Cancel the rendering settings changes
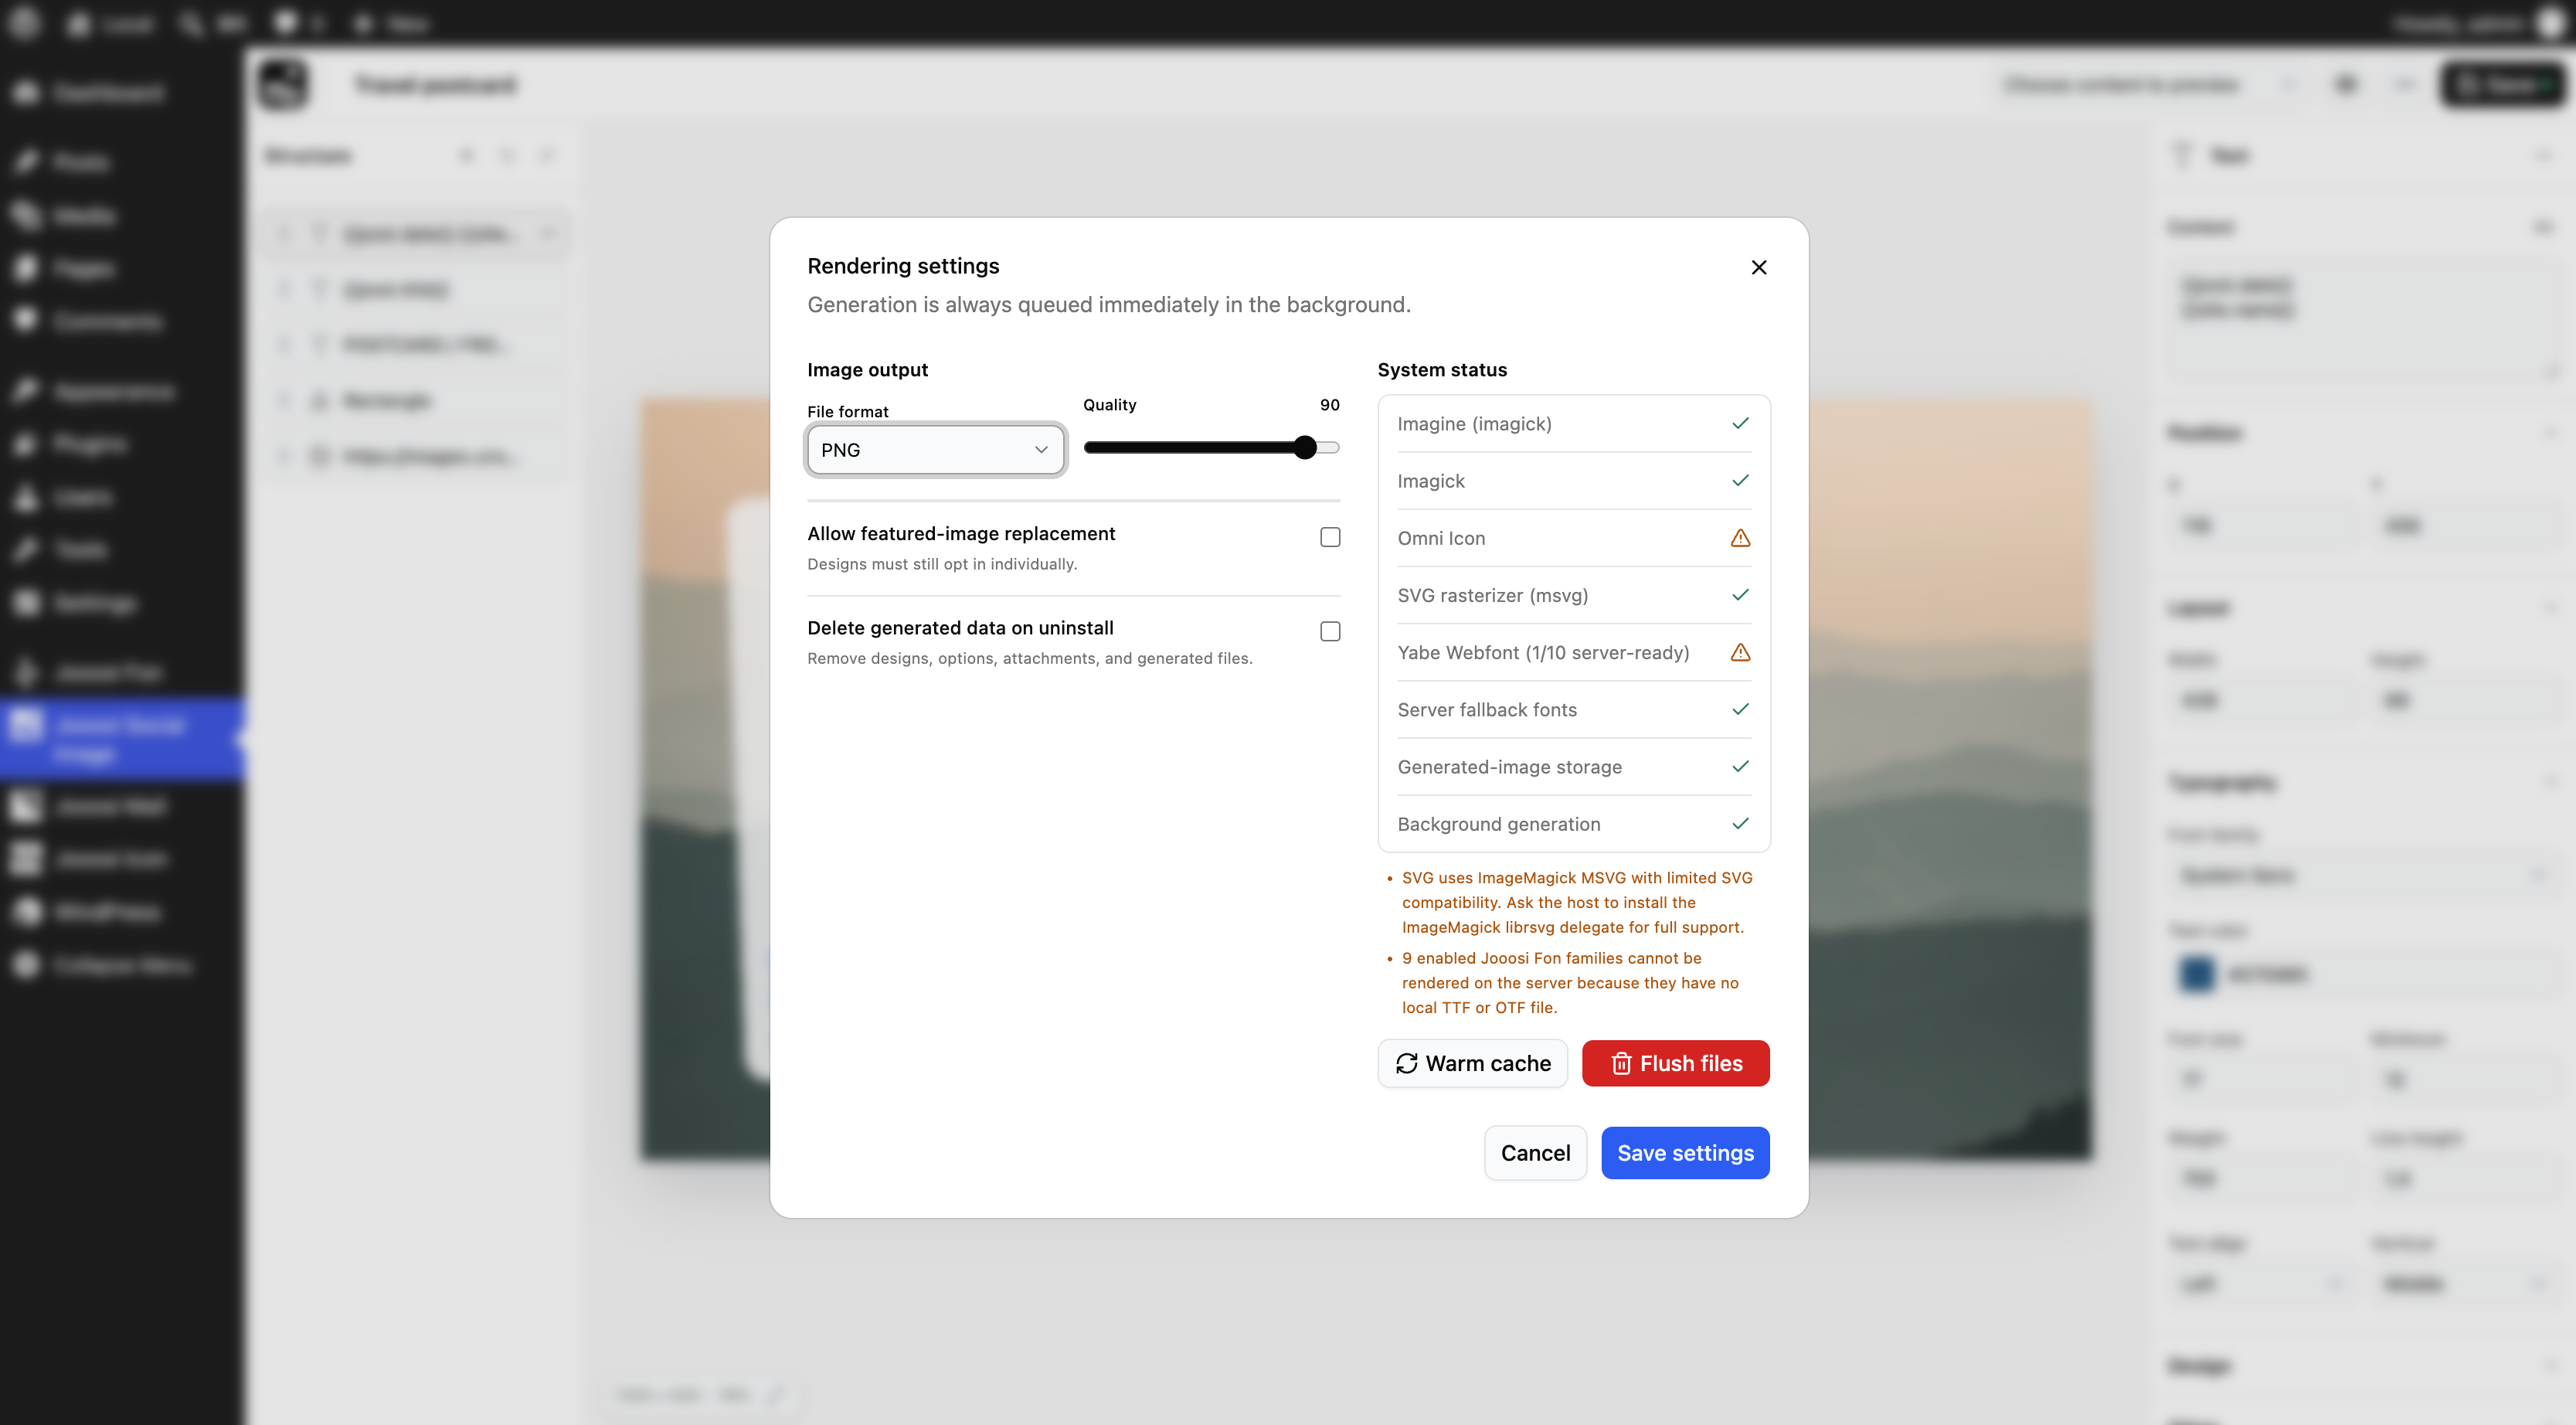The image size is (2576, 1425). pyautogui.click(x=1535, y=1153)
